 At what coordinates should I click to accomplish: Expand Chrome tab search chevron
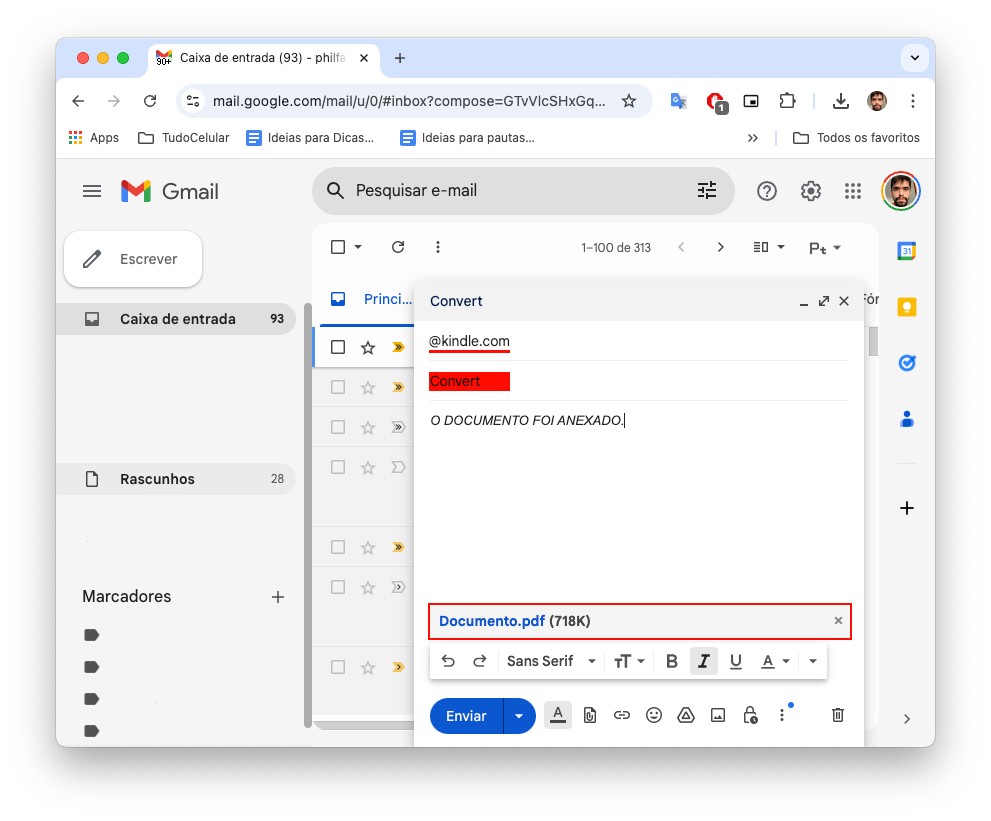(915, 58)
